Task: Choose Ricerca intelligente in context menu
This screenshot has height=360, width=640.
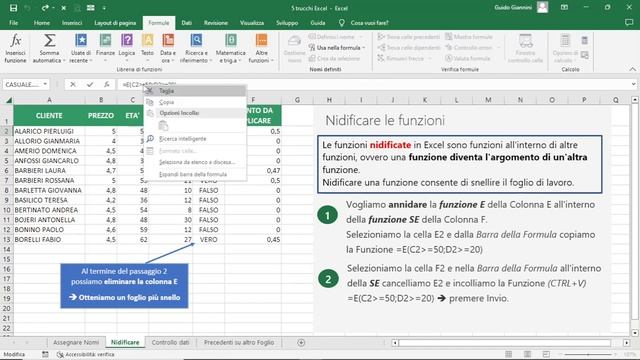Action: pyautogui.click(x=195, y=139)
